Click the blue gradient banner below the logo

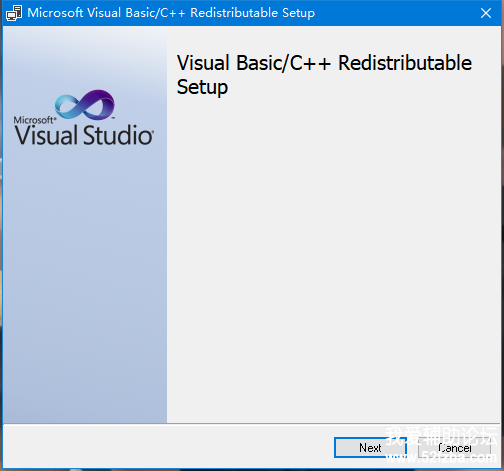pos(85,283)
